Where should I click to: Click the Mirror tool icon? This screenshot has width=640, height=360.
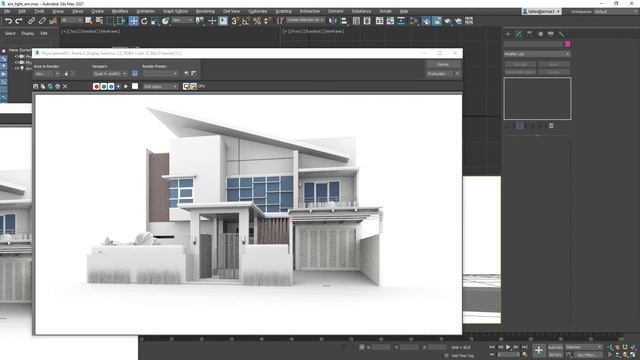(333, 21)
